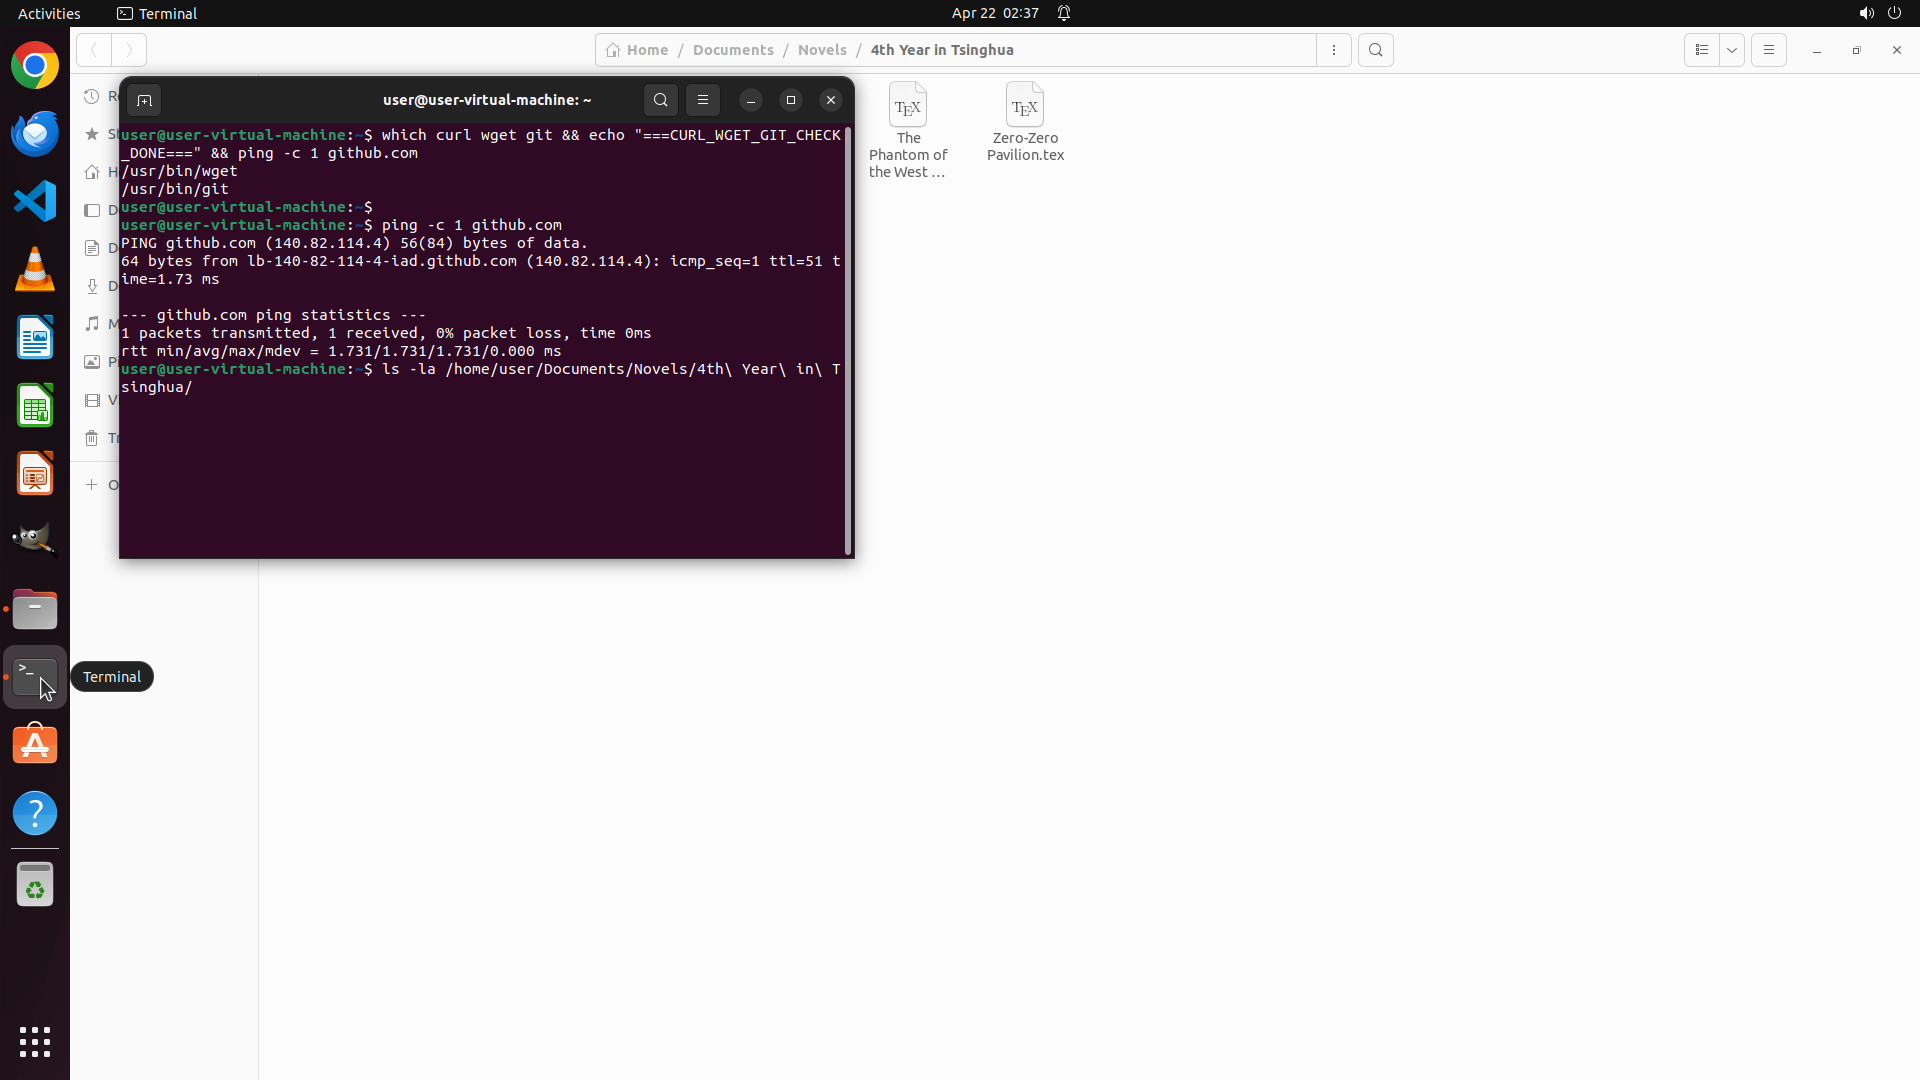Image resolution: width=1920 pixels, height=1080 pixels.
Task: Show the applications grid
Action: [35, 1042]
